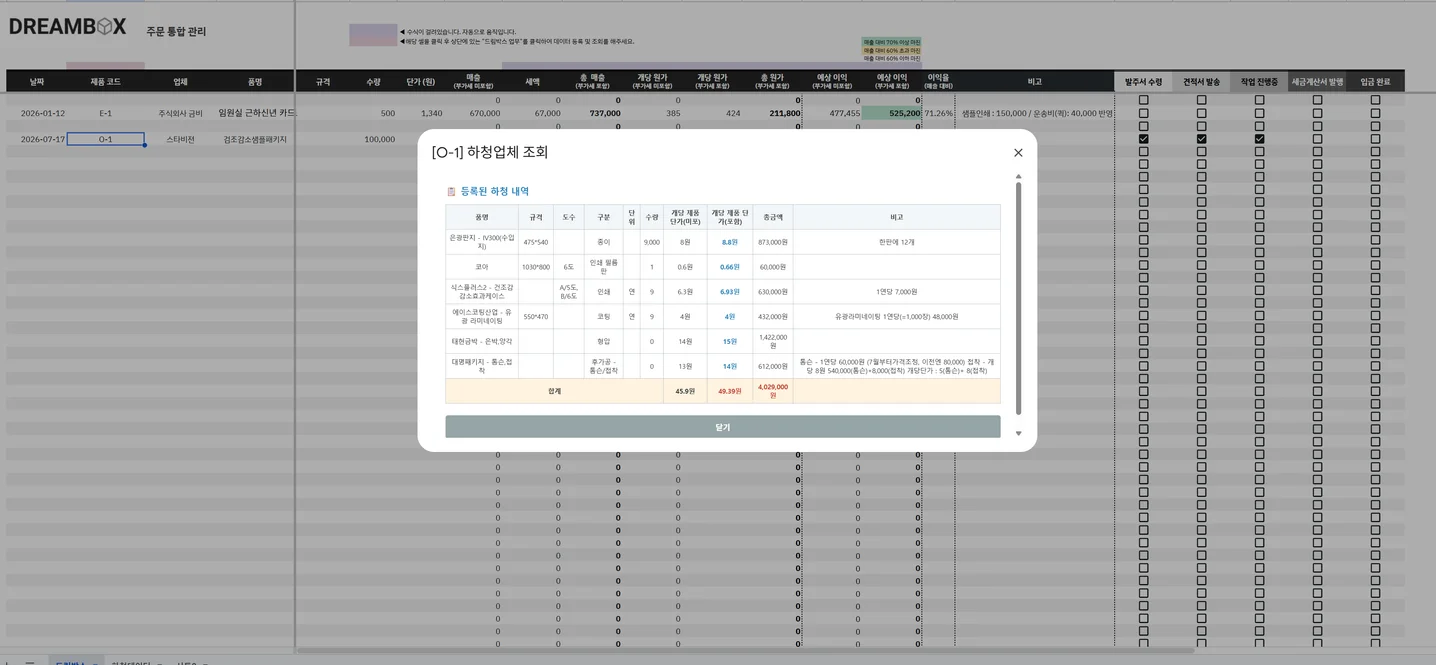Click the 이익율 column header

click(x=938, y=81)
